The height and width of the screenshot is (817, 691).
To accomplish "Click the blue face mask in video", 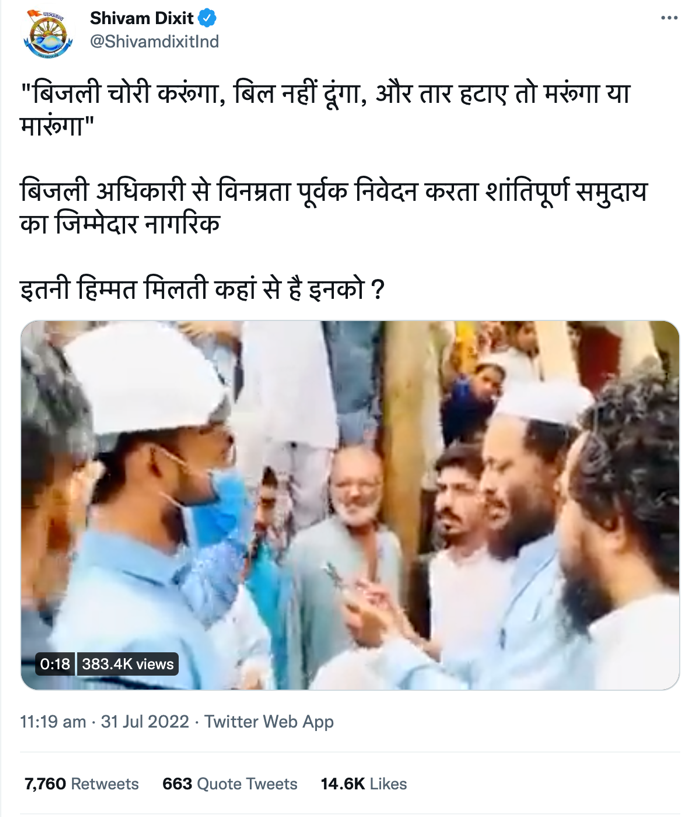I will coord(221,508).
